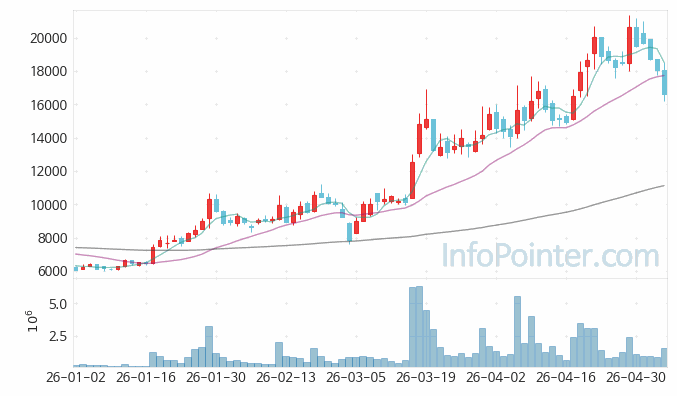Select the 26-01-30 date label
Image resolution: width=677 pixels, height=396 pixels.
coord(216,377)
